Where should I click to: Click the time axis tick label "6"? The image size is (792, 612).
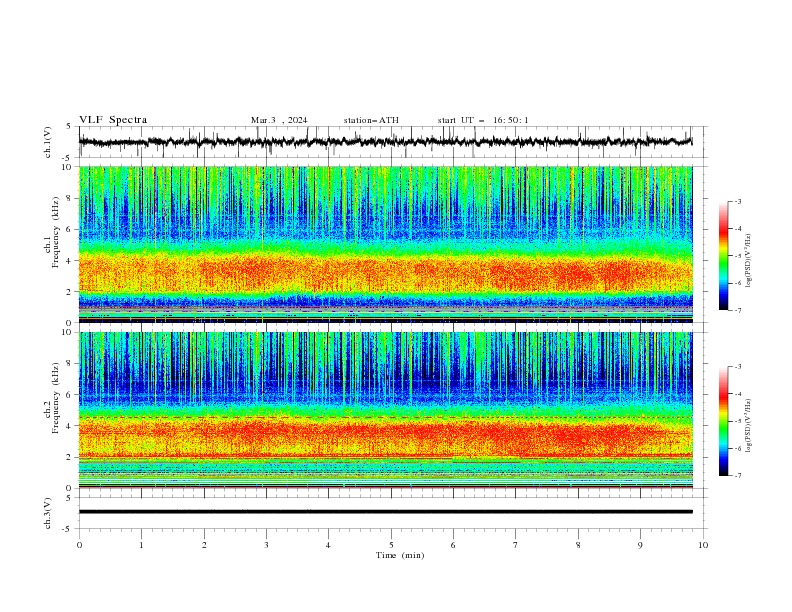point(453,545)
